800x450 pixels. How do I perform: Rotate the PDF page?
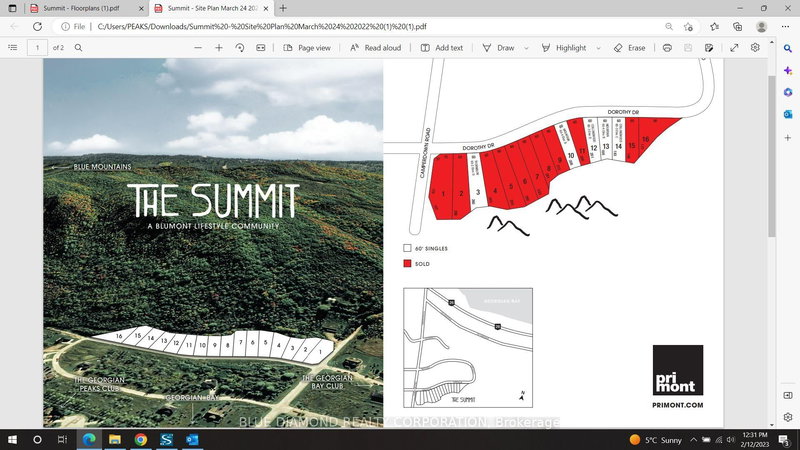click(x=240, y=47)
